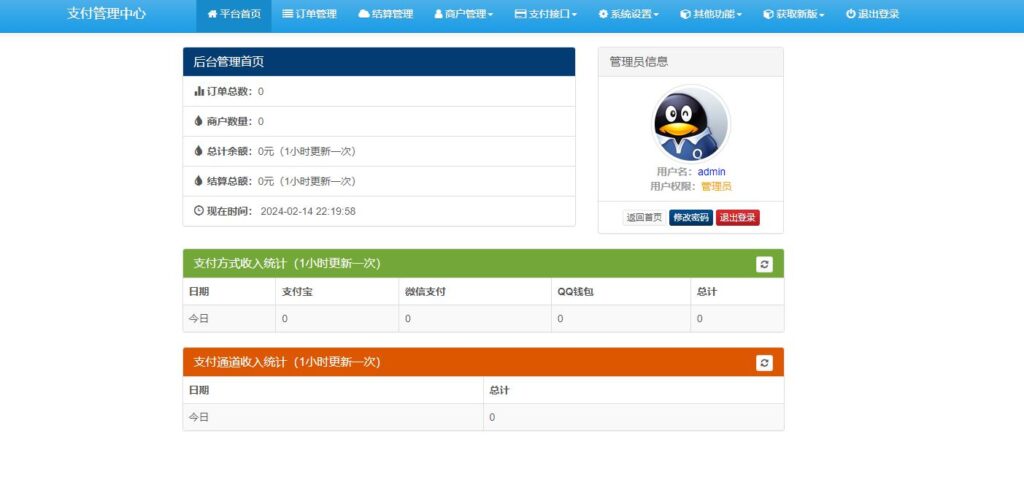Click 退出登录 in the top navbar
The image size is (1024, 477).
click(x=872, y=14)
